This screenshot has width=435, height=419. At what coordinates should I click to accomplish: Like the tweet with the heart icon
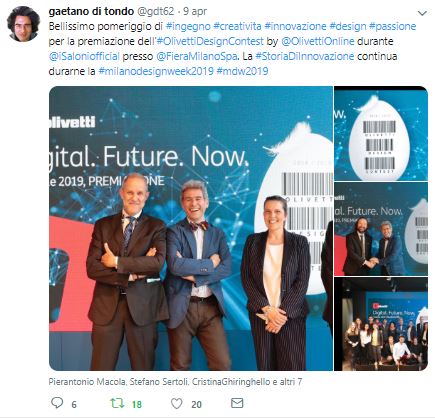(177, 404)
